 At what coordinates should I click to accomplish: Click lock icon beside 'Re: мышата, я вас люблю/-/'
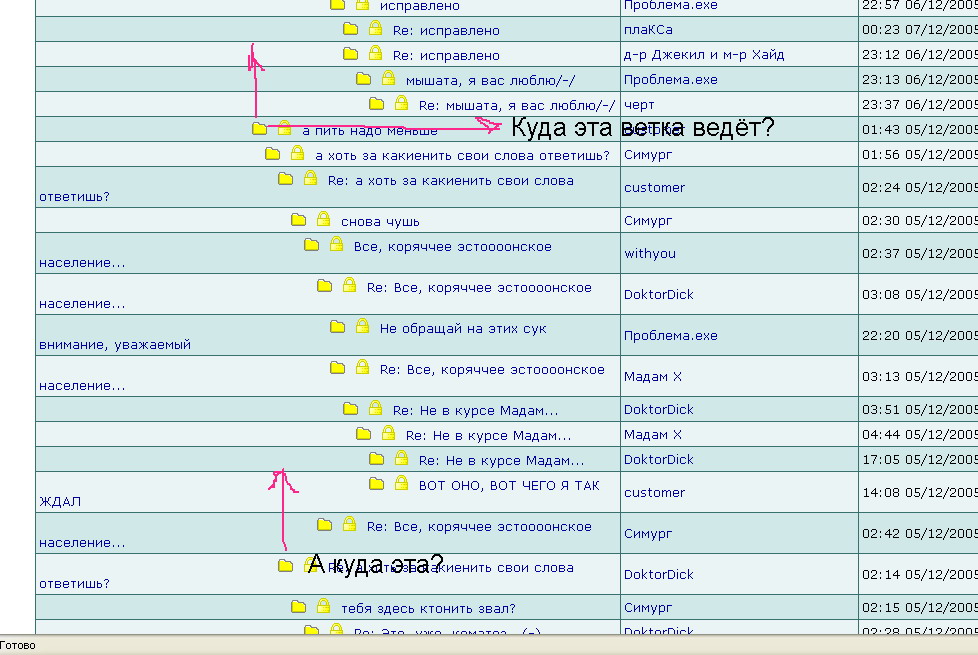pyautogui.click(x=401, y=103)
